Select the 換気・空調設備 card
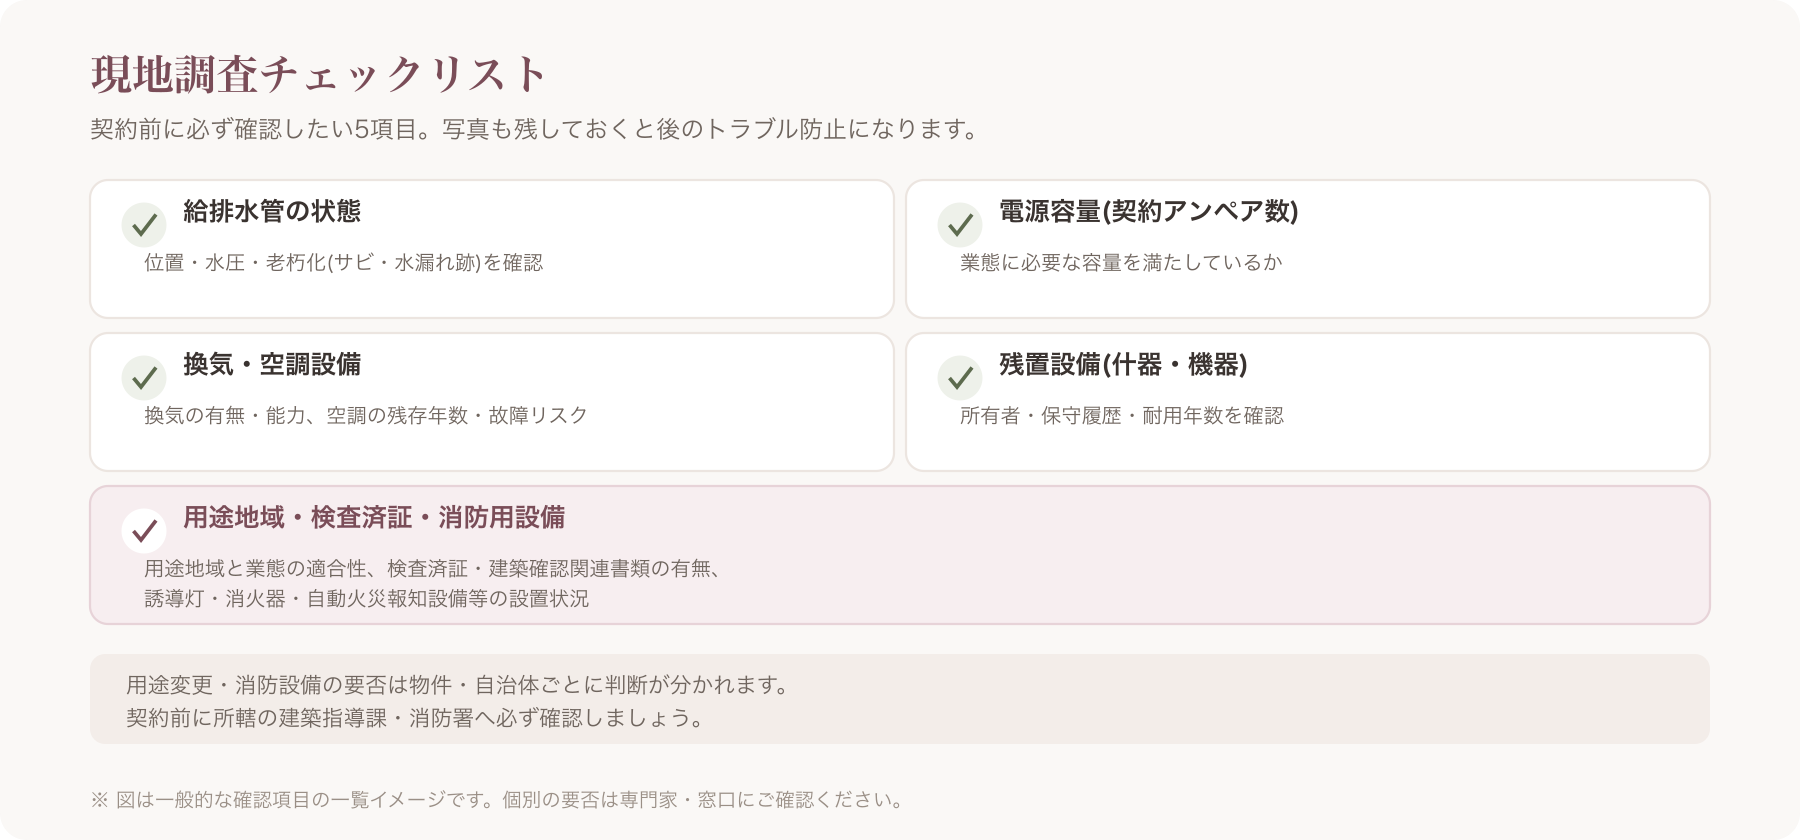 (x=492, y=402)
